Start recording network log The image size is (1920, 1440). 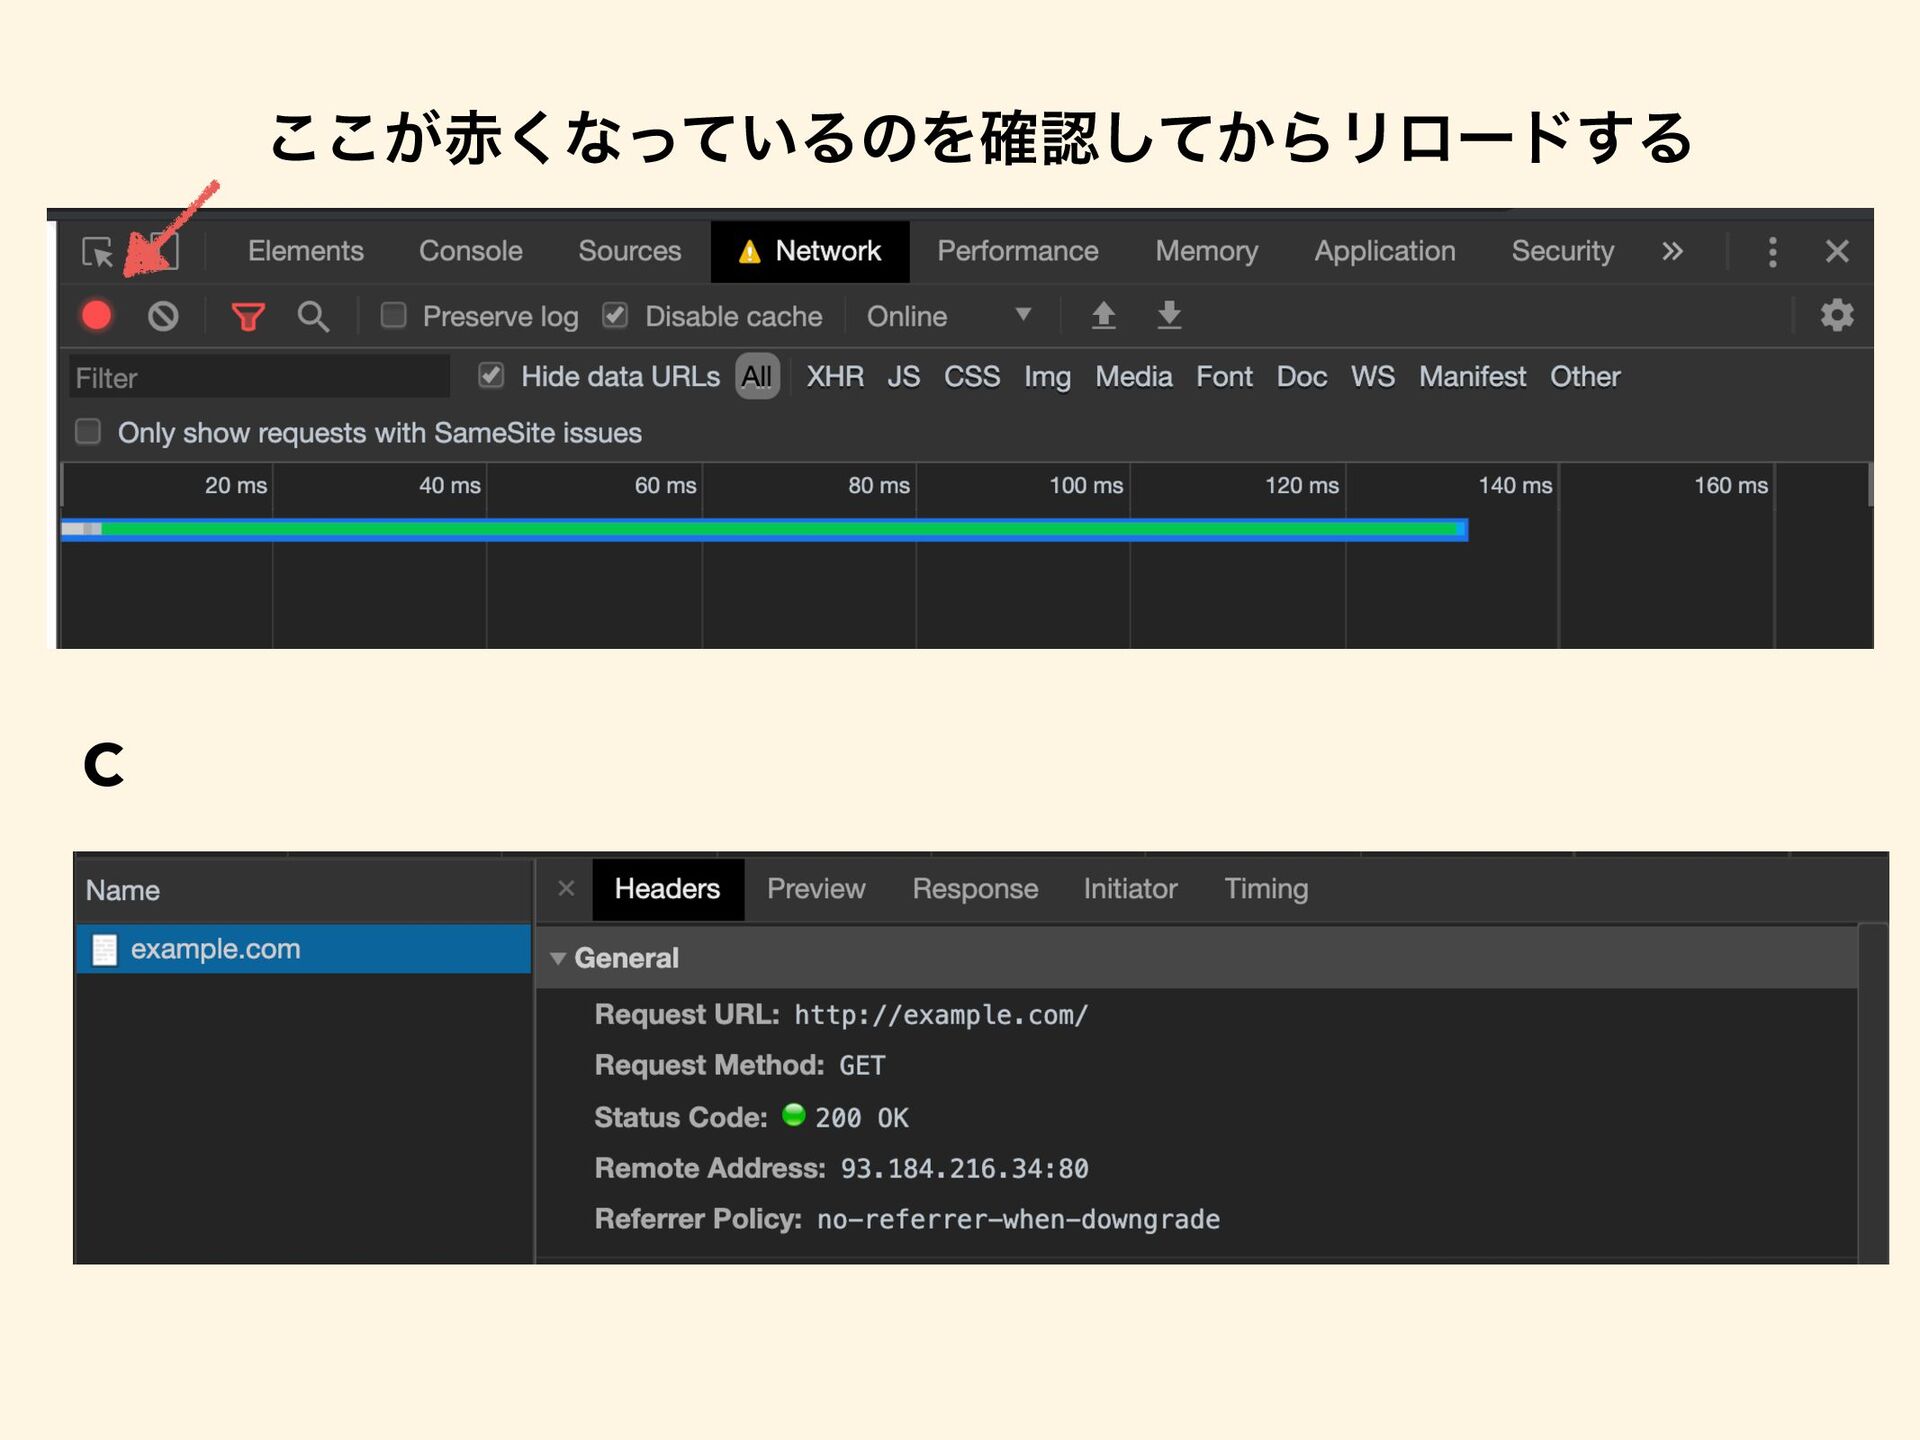tap(96, 315)
